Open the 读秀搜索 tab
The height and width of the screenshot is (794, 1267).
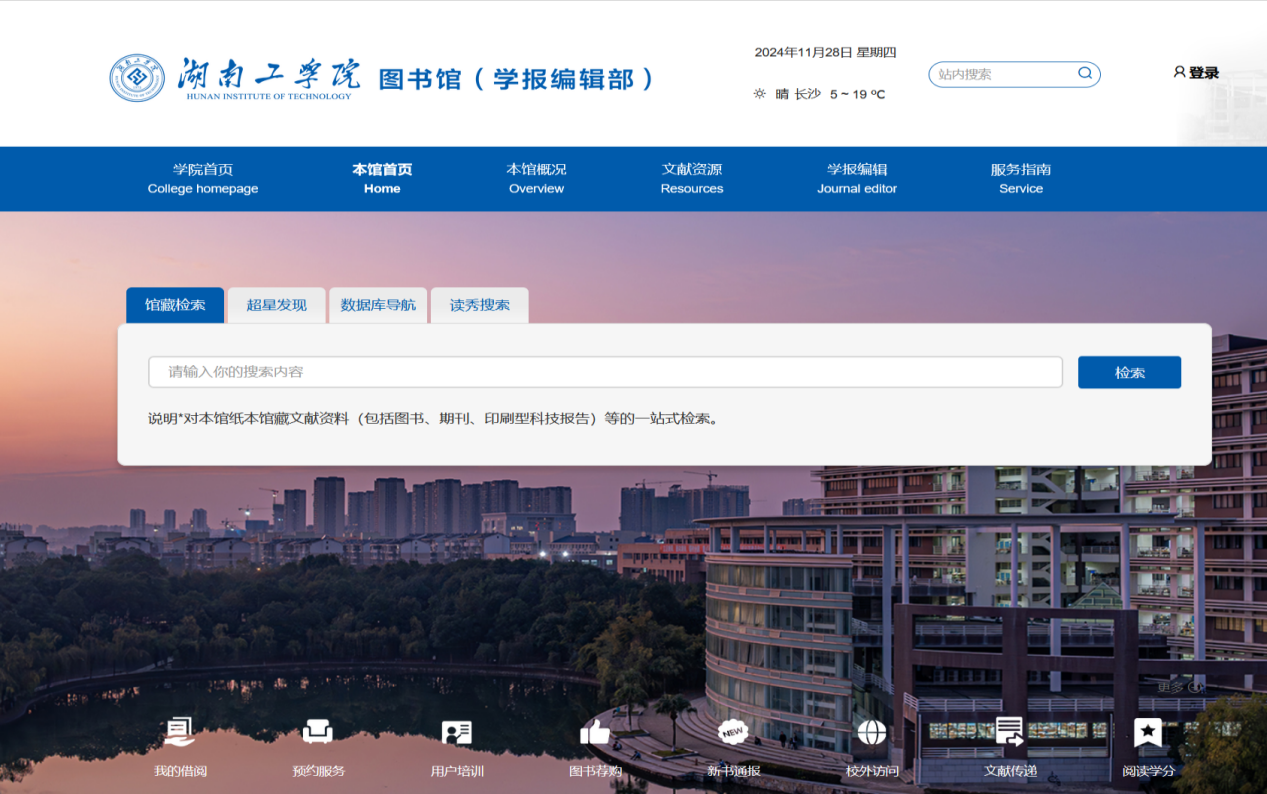[x=480, y=305]
